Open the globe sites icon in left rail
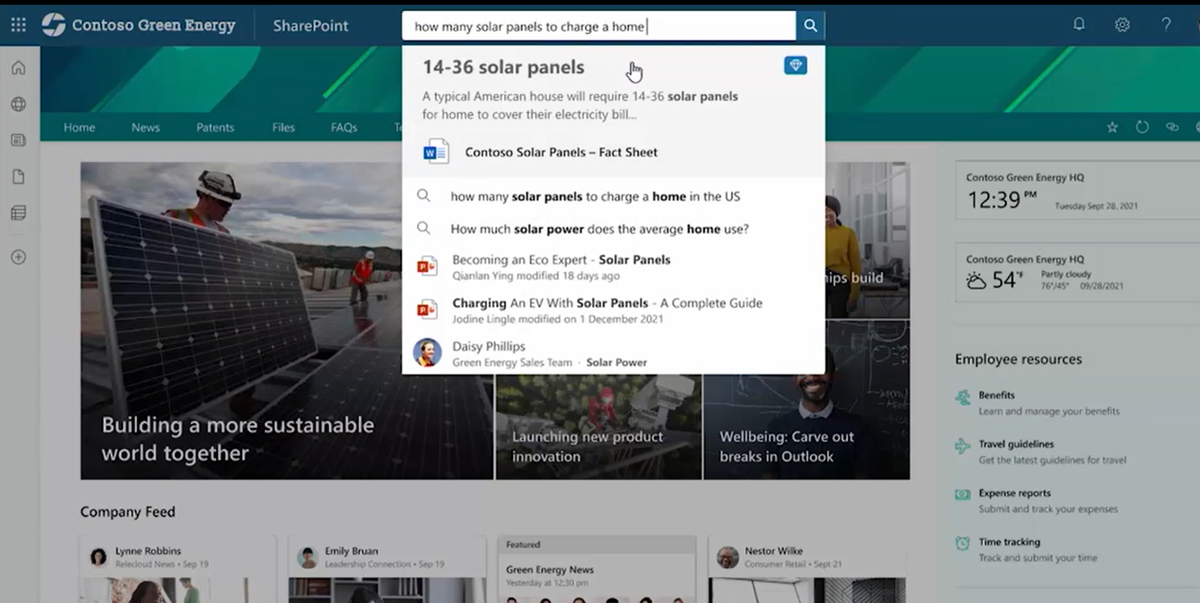 pos(18,104)
